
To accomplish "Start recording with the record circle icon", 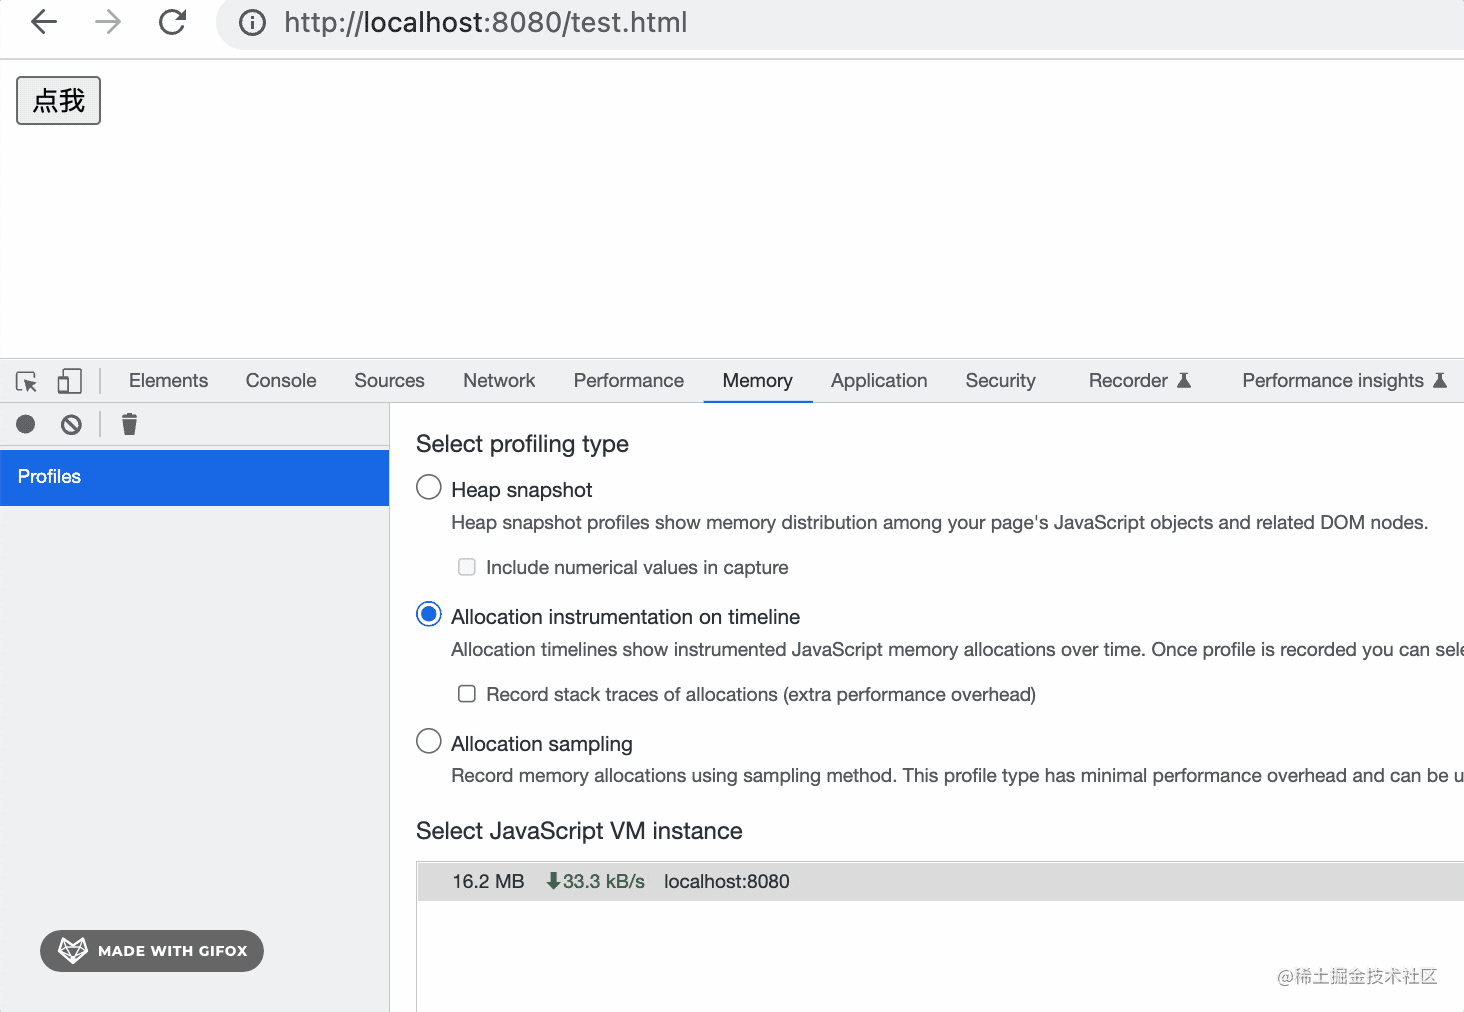I will tap(26, 425).
